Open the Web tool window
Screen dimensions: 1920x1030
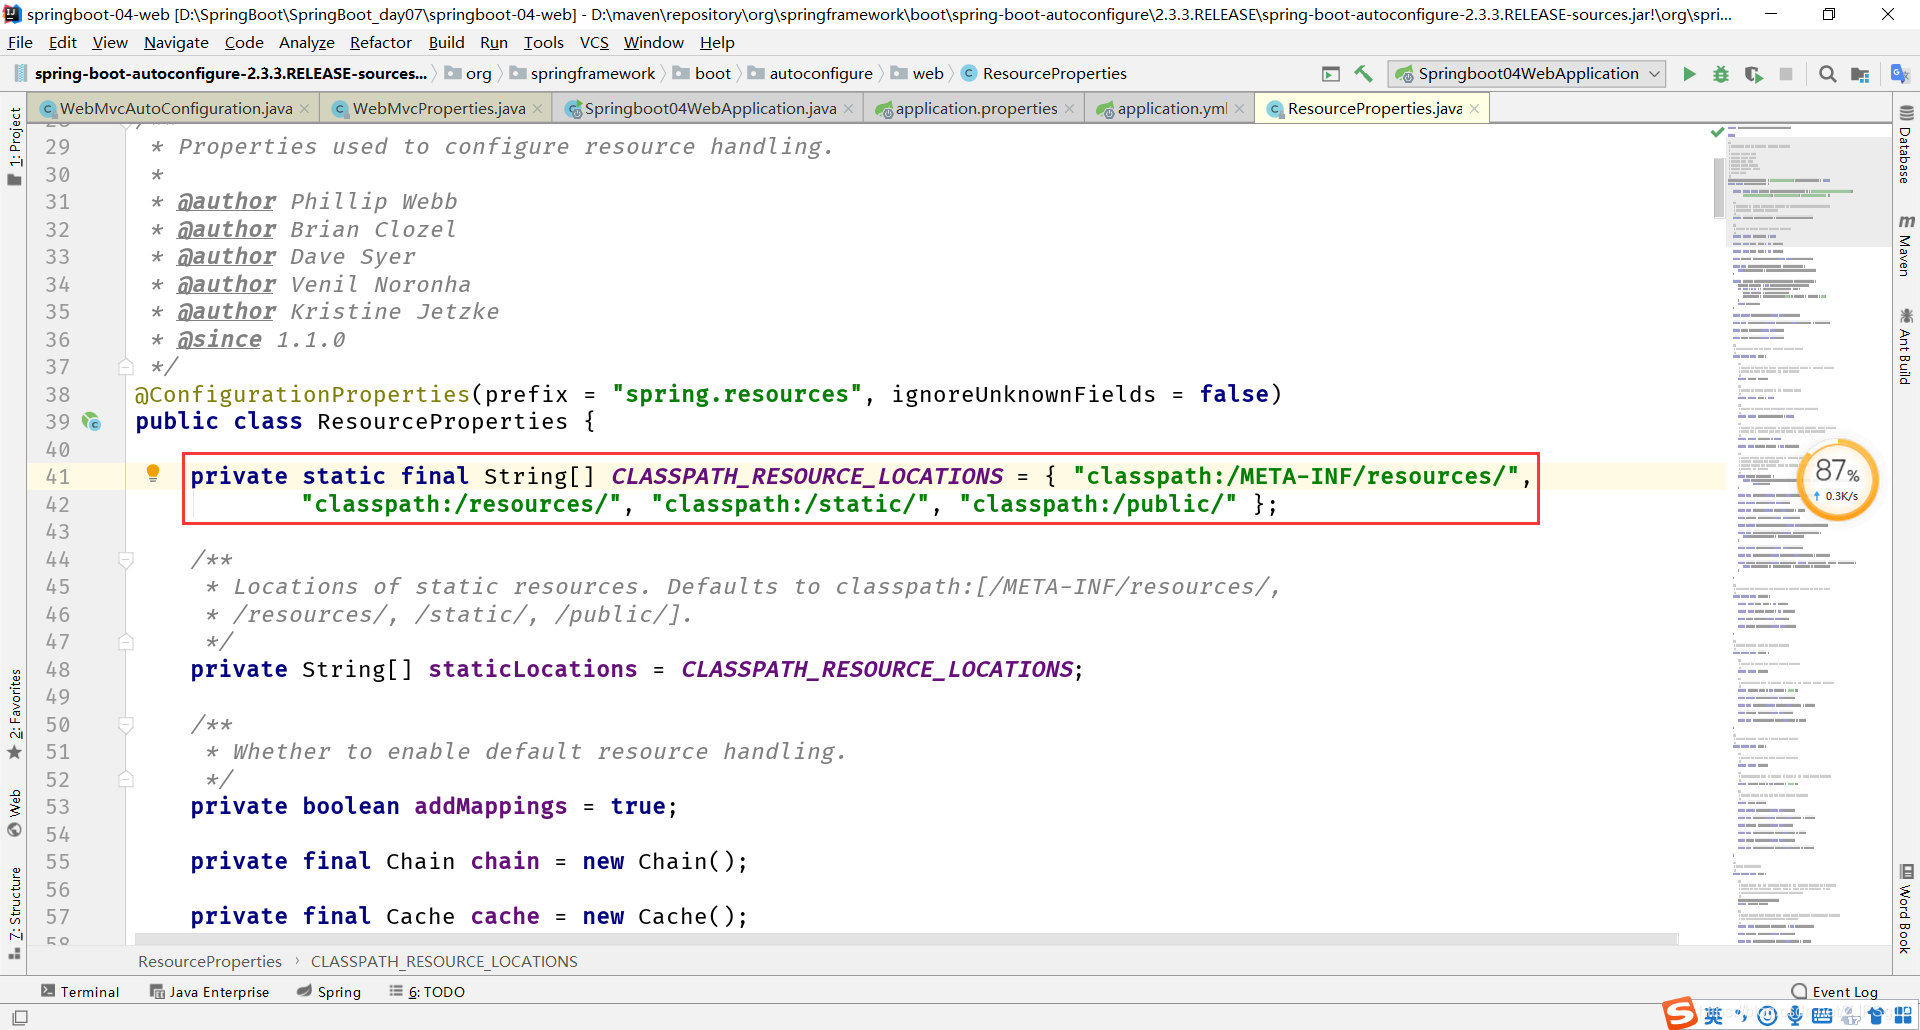[14, 813]
